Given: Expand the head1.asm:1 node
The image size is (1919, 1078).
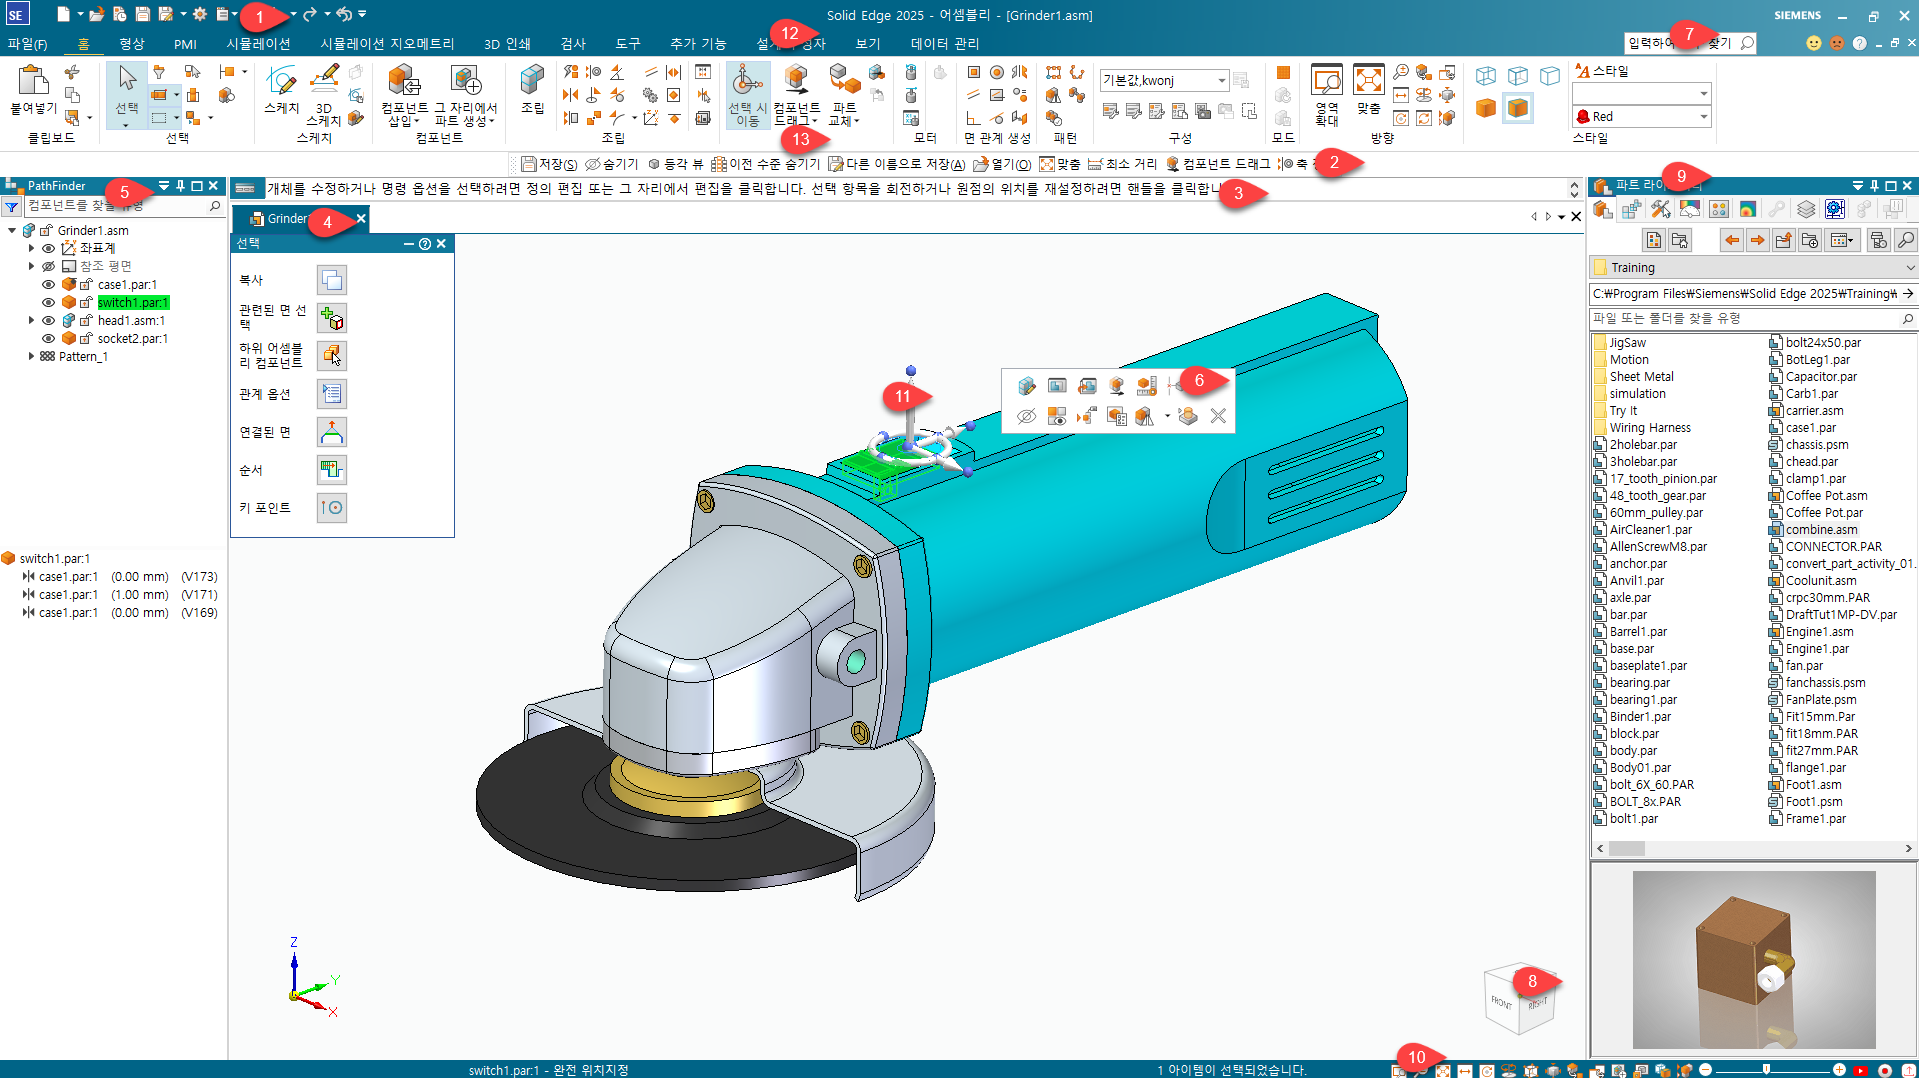Looking at the screenshot, I should tap(31, 320).
